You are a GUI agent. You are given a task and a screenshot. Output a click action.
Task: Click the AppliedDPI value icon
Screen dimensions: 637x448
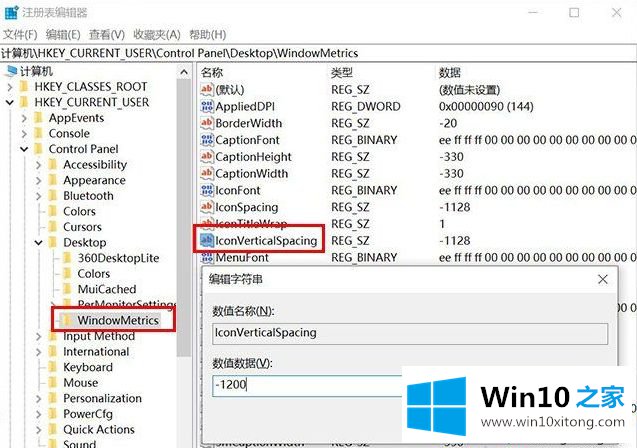pyautogui.click(x=207, y=106)
